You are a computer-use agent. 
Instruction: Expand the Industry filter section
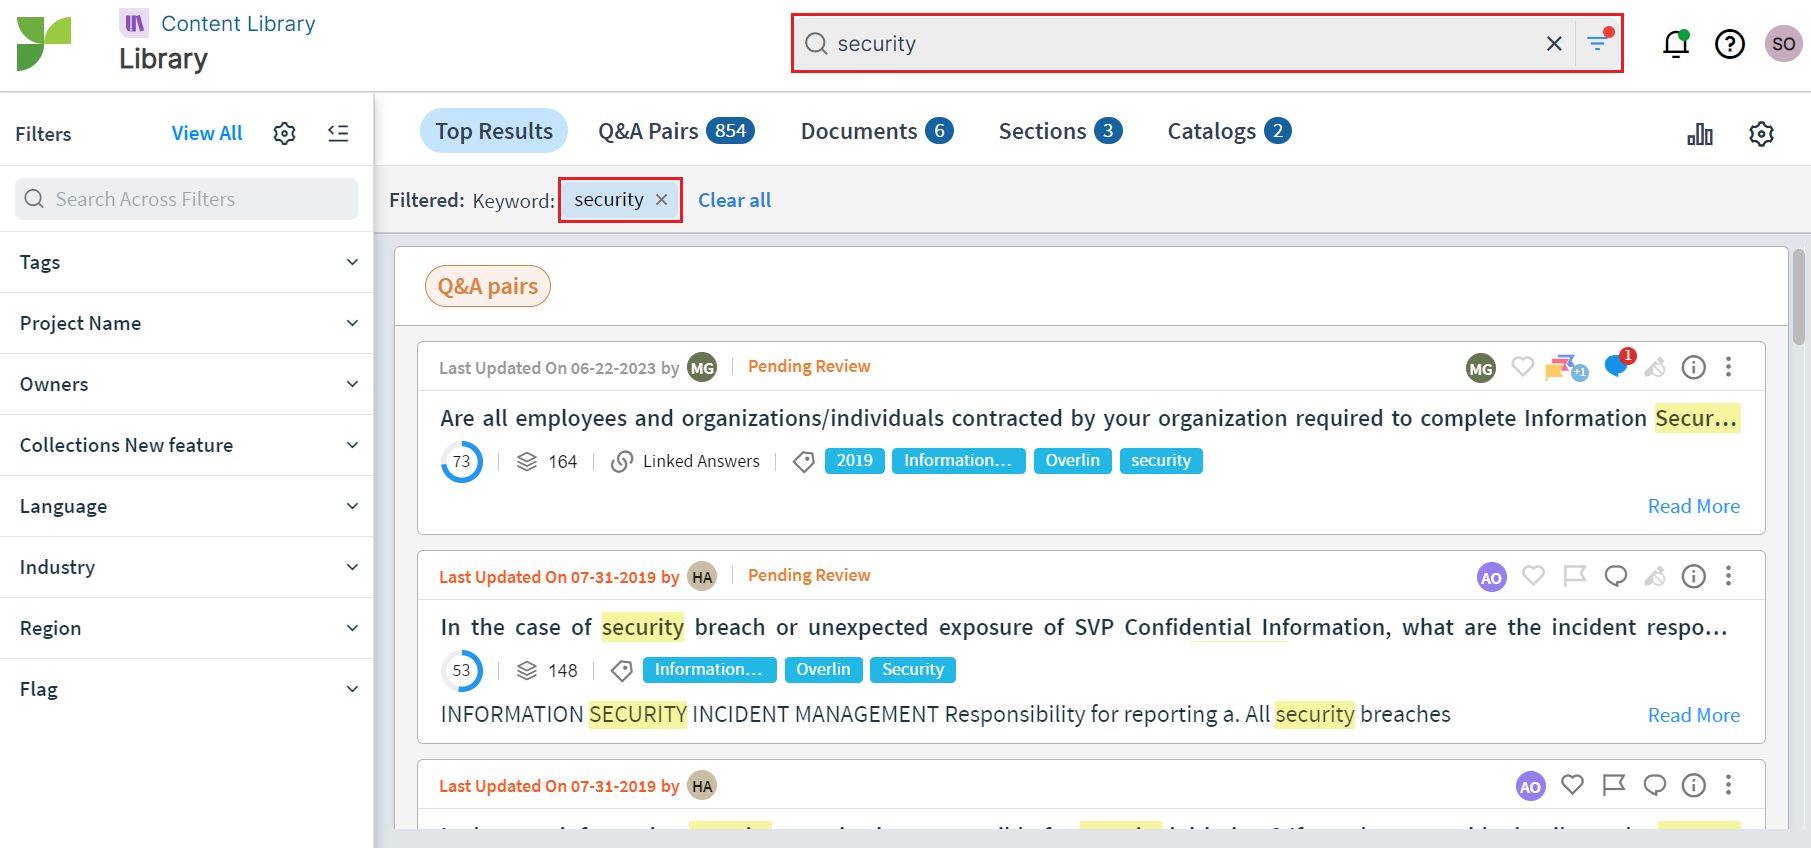click(x=187, y=567)
